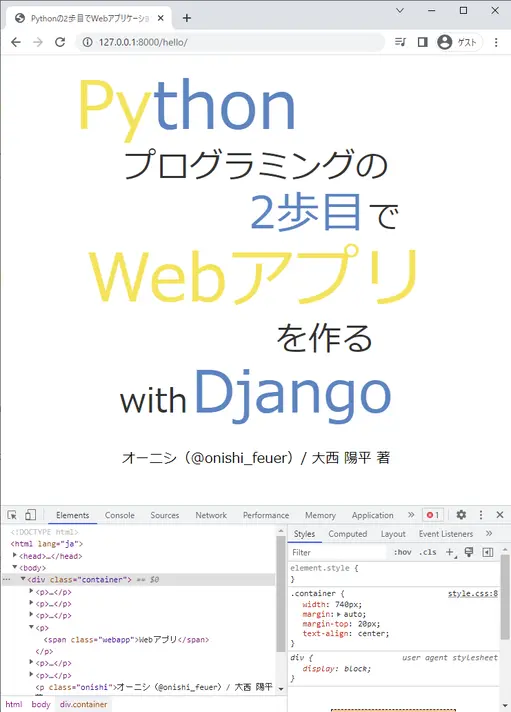Open the media control playlist icon
Image resolution: width=511 pixels, height=712 pixels.
400,42
